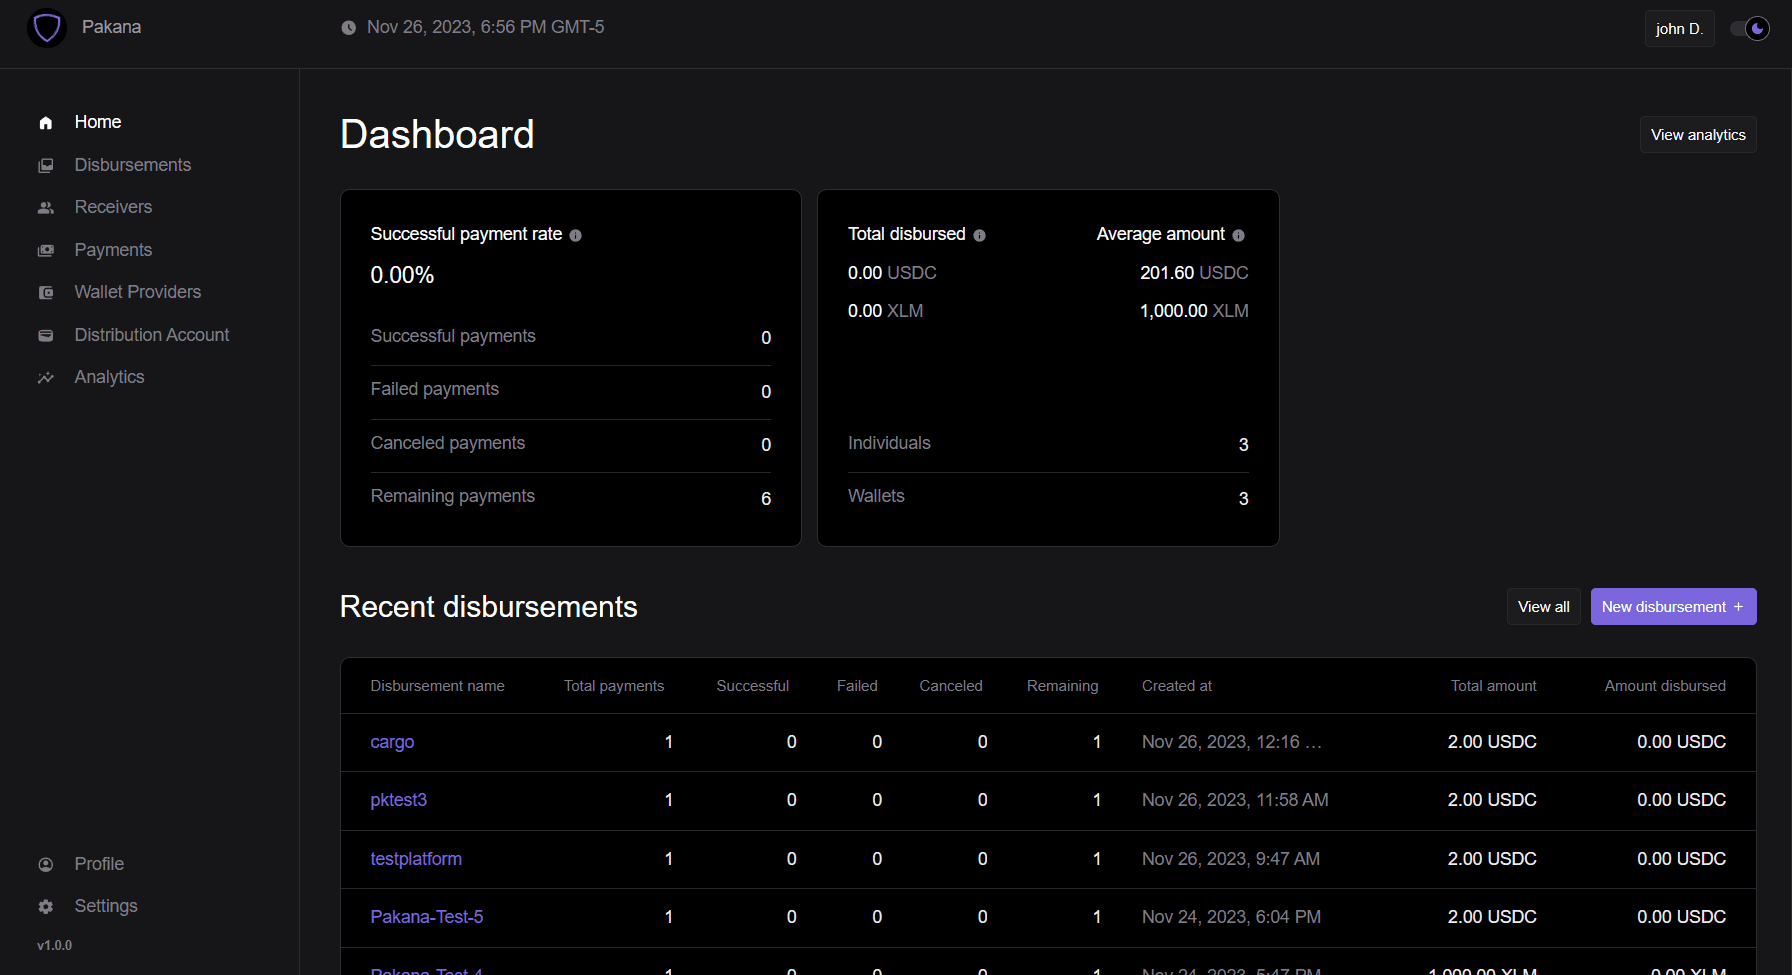Viewport: 1792px width, 975px height.
Task: Click info icon next to Average amount
Action: click(1238, 236)
